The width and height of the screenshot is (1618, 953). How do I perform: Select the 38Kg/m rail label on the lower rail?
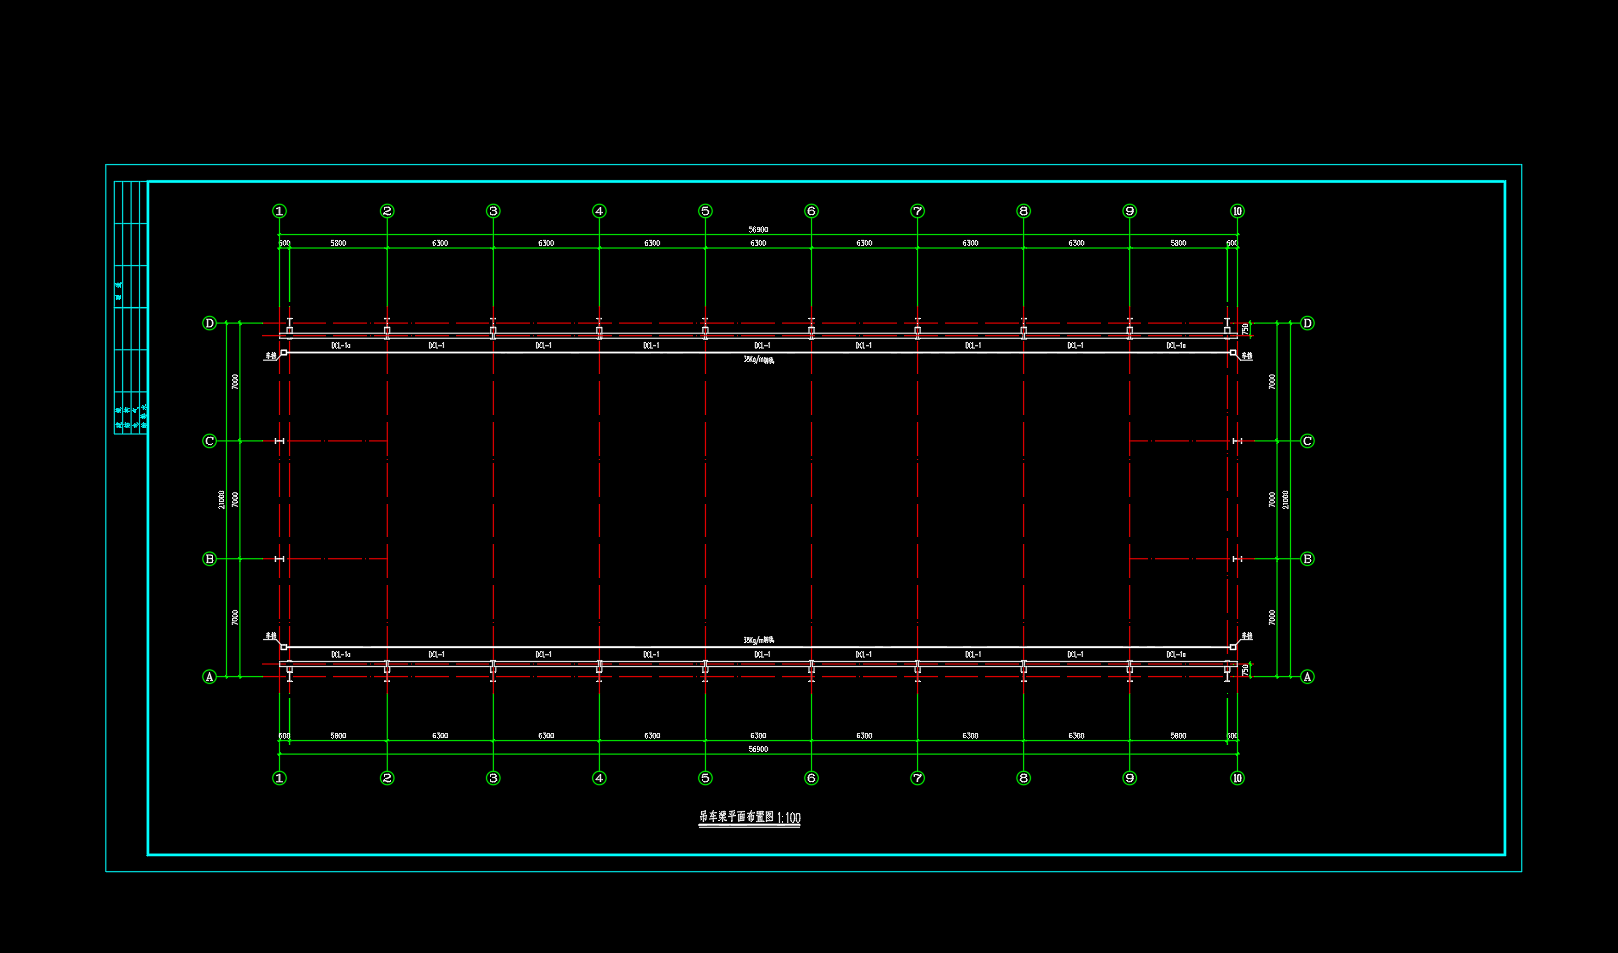coord(758,640)
